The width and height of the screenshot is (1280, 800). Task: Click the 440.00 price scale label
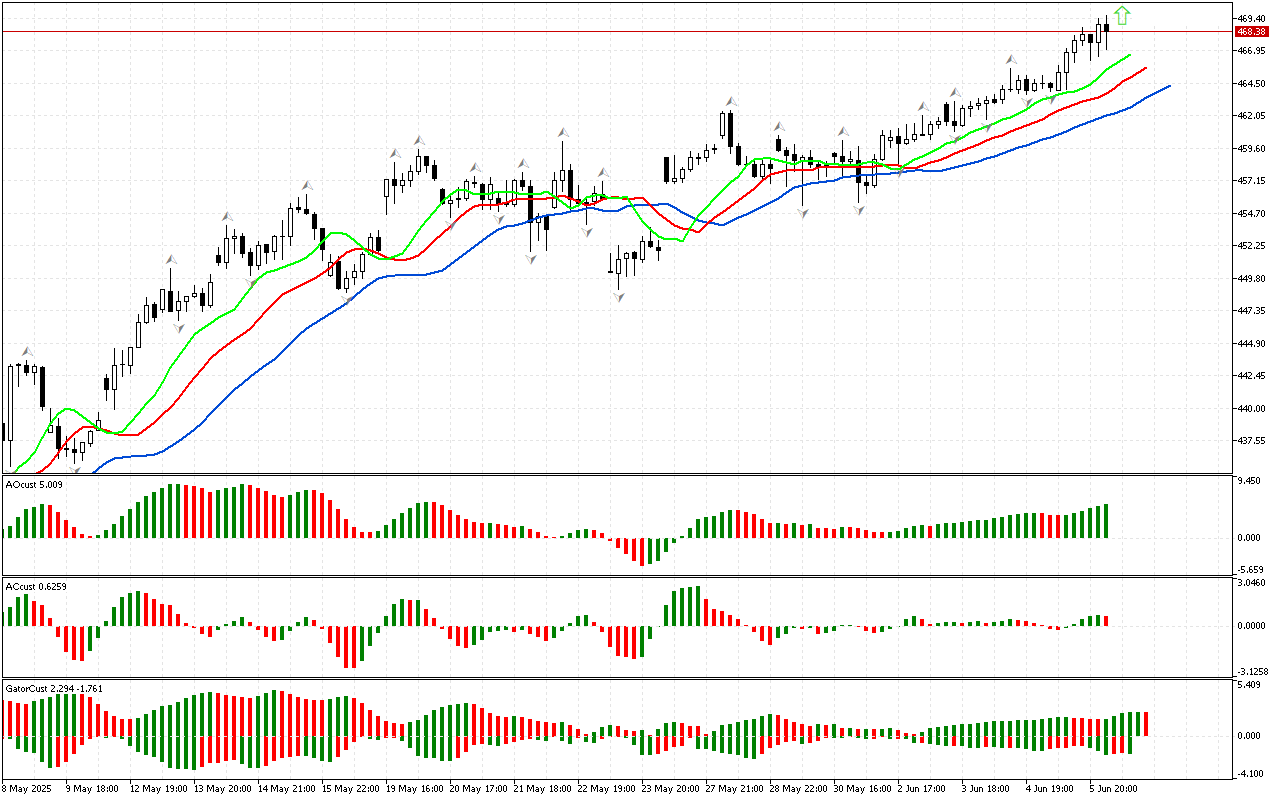[1252, 408]
